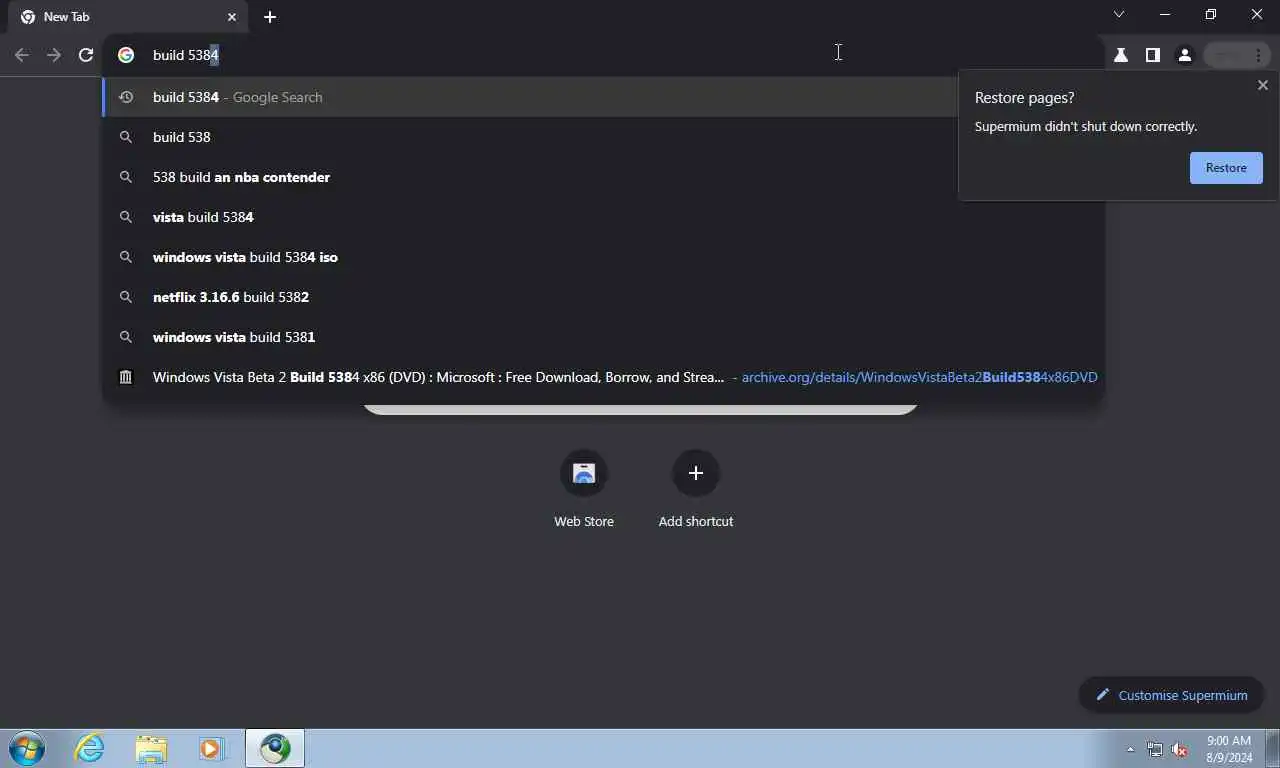Open the archive.org Windows Vista Beta 2 result
1280x768 pixels.
[603, 377]
